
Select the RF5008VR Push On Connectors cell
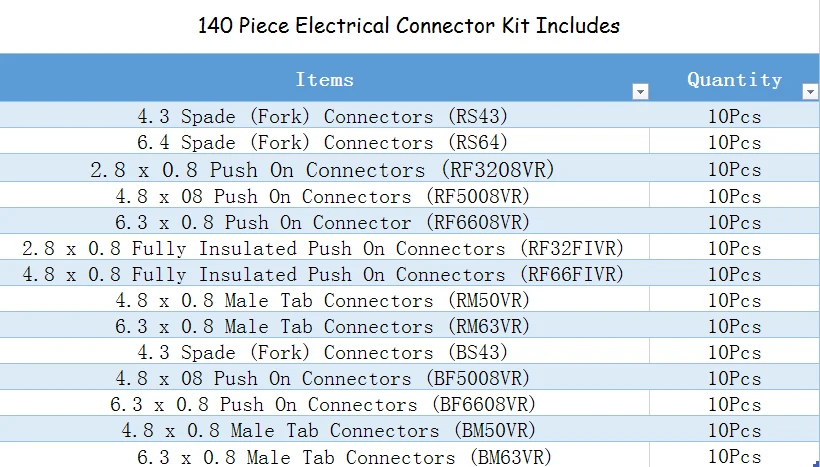pyautogui.click(x=323, y=196)
